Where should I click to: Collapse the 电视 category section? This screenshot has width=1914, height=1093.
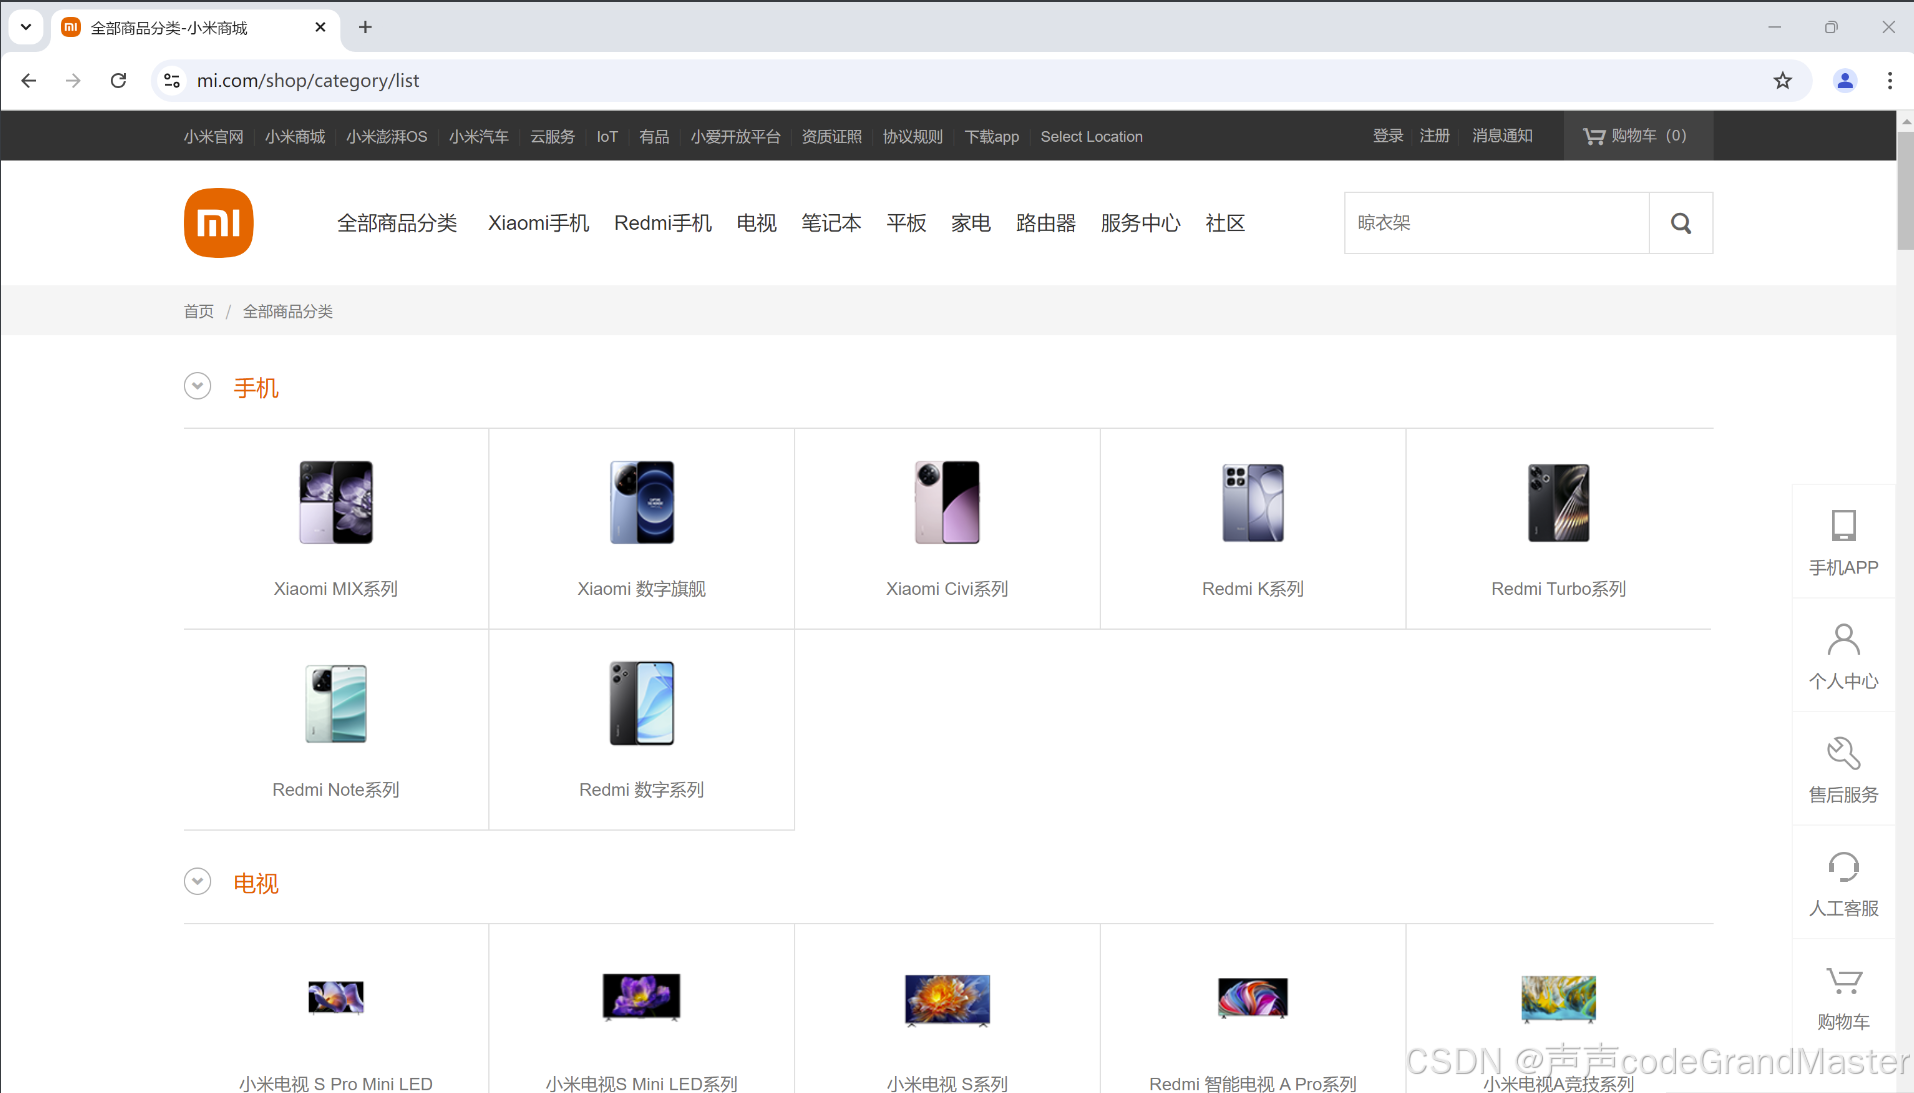coord(198,881)
